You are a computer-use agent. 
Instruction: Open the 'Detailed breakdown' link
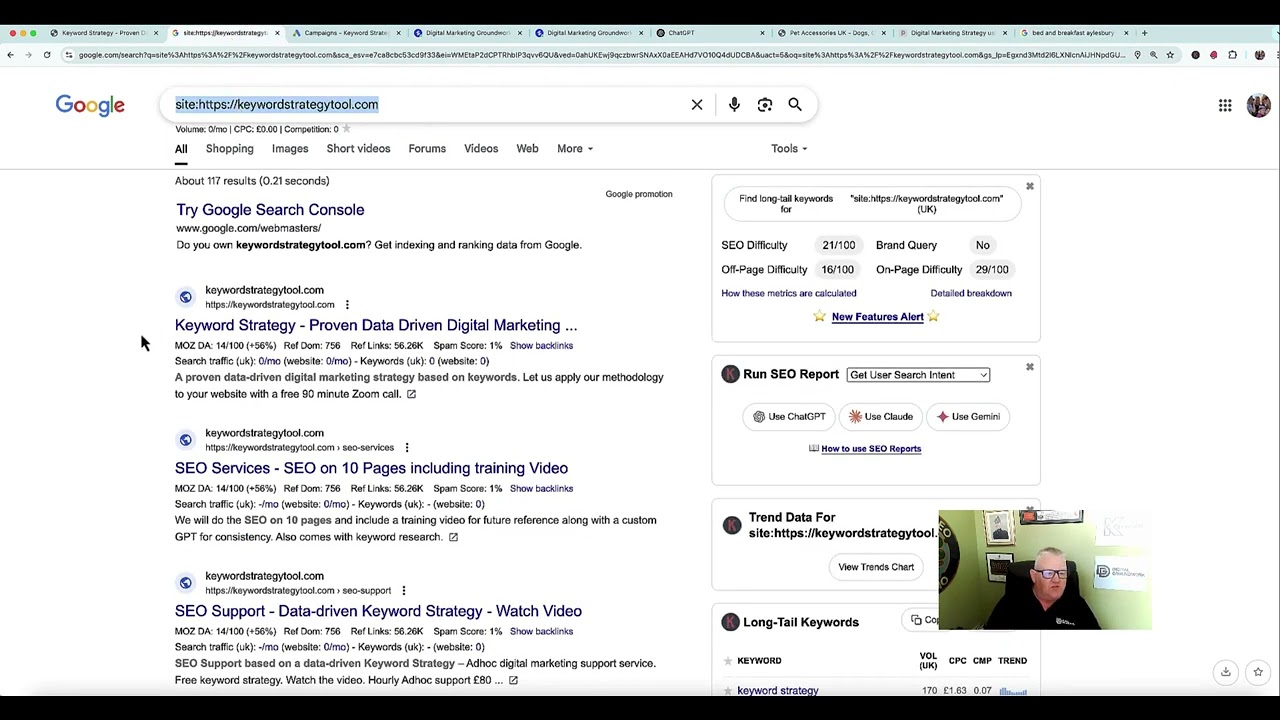pyautogui.click(x=971, y=293)
